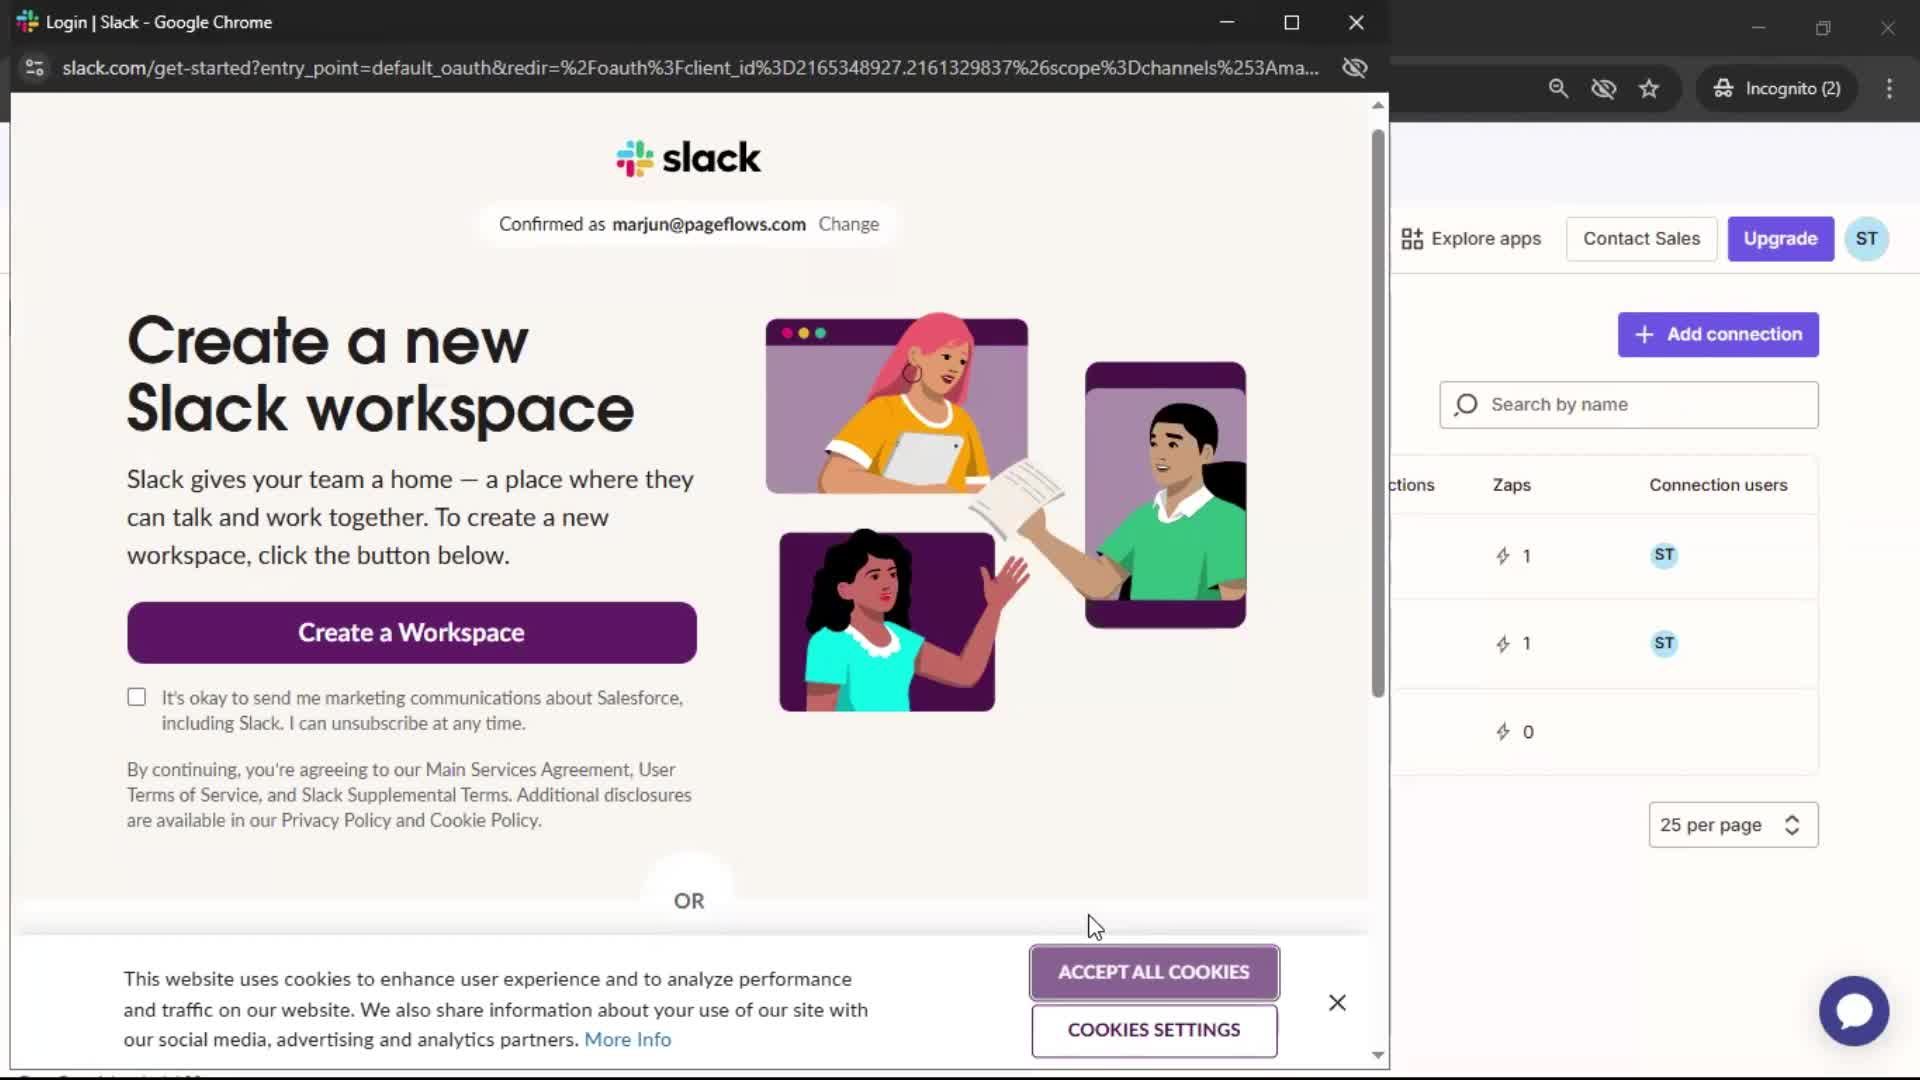The image size is (1920, 1080).
Task: Open site information icon in address bar
Action: click(35, 68)
